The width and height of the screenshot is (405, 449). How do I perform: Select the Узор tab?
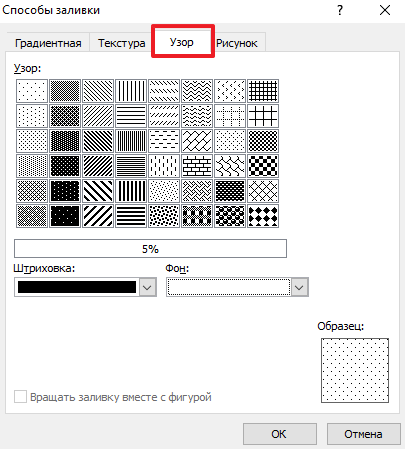coord(182,42)
